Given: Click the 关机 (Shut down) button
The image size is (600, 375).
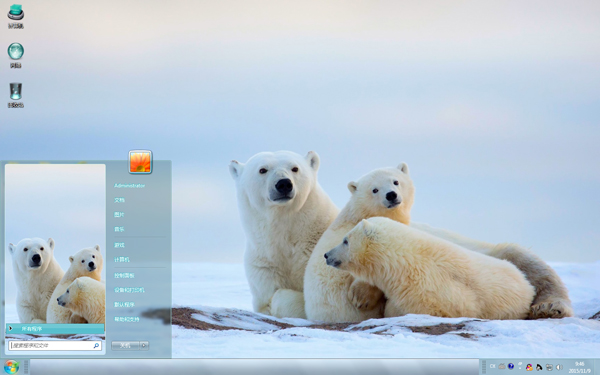Looking at the screenshot, I should (x=125, y=346).
